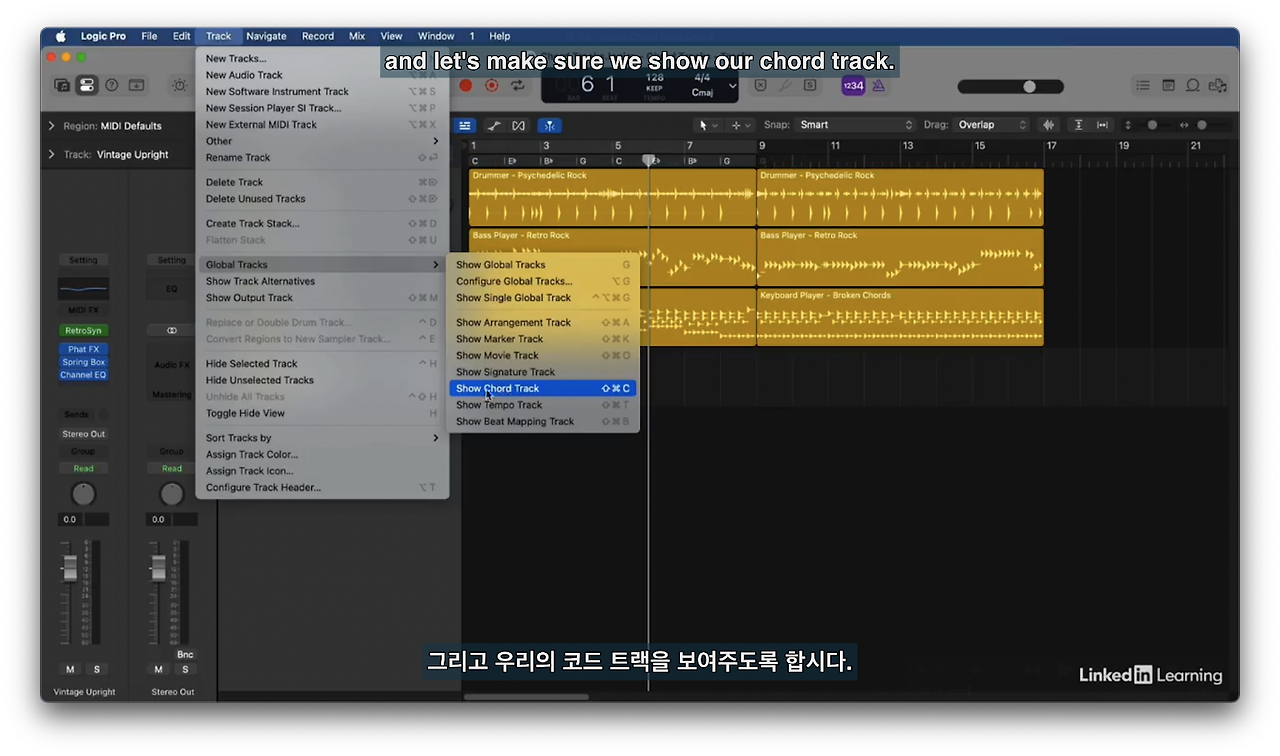Viewport: 1280px width, 756px height.
Task: Click the Drummer Psychedelic Rock region at bar 1
Action: (612, 197)
